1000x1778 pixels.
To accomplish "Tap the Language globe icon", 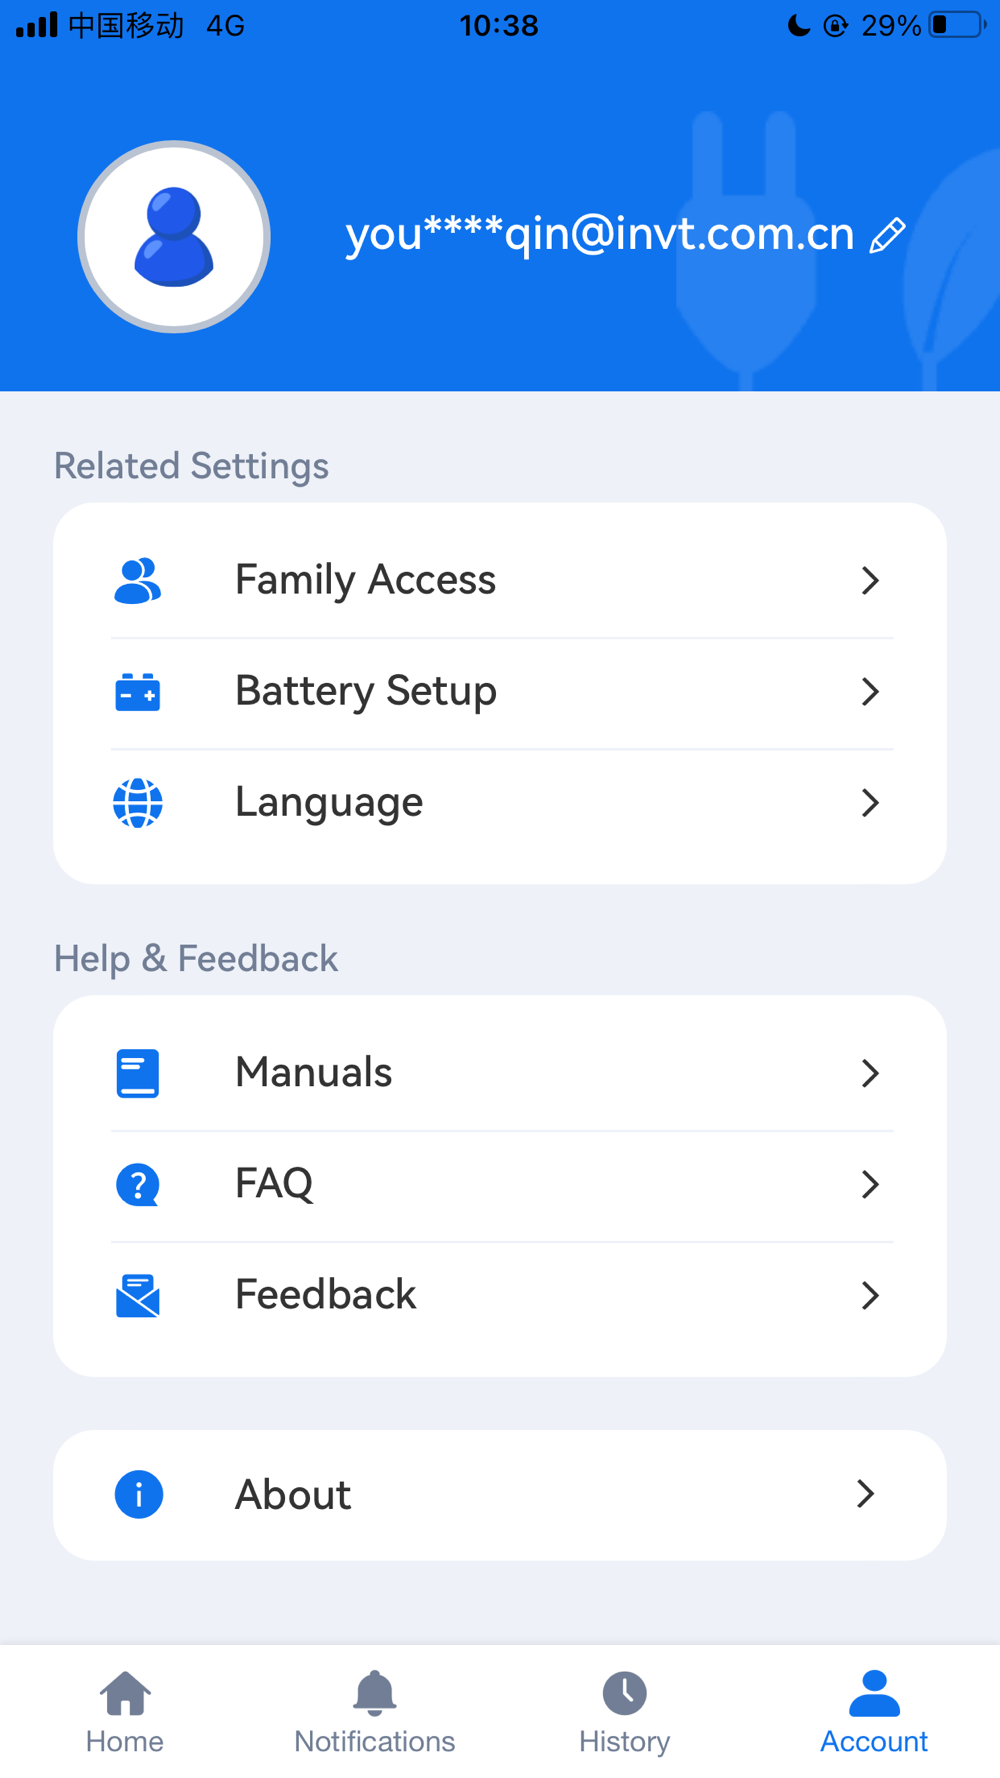I will tap(138, 803).
